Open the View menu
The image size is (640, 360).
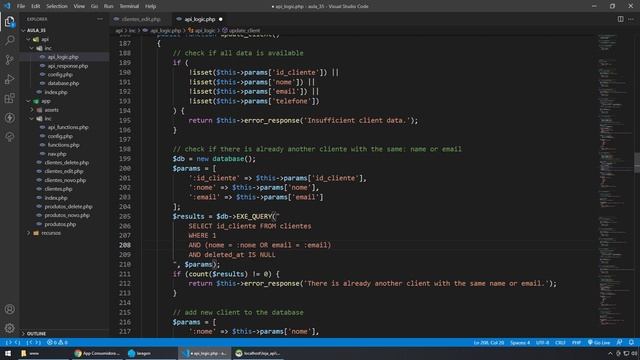79,6
